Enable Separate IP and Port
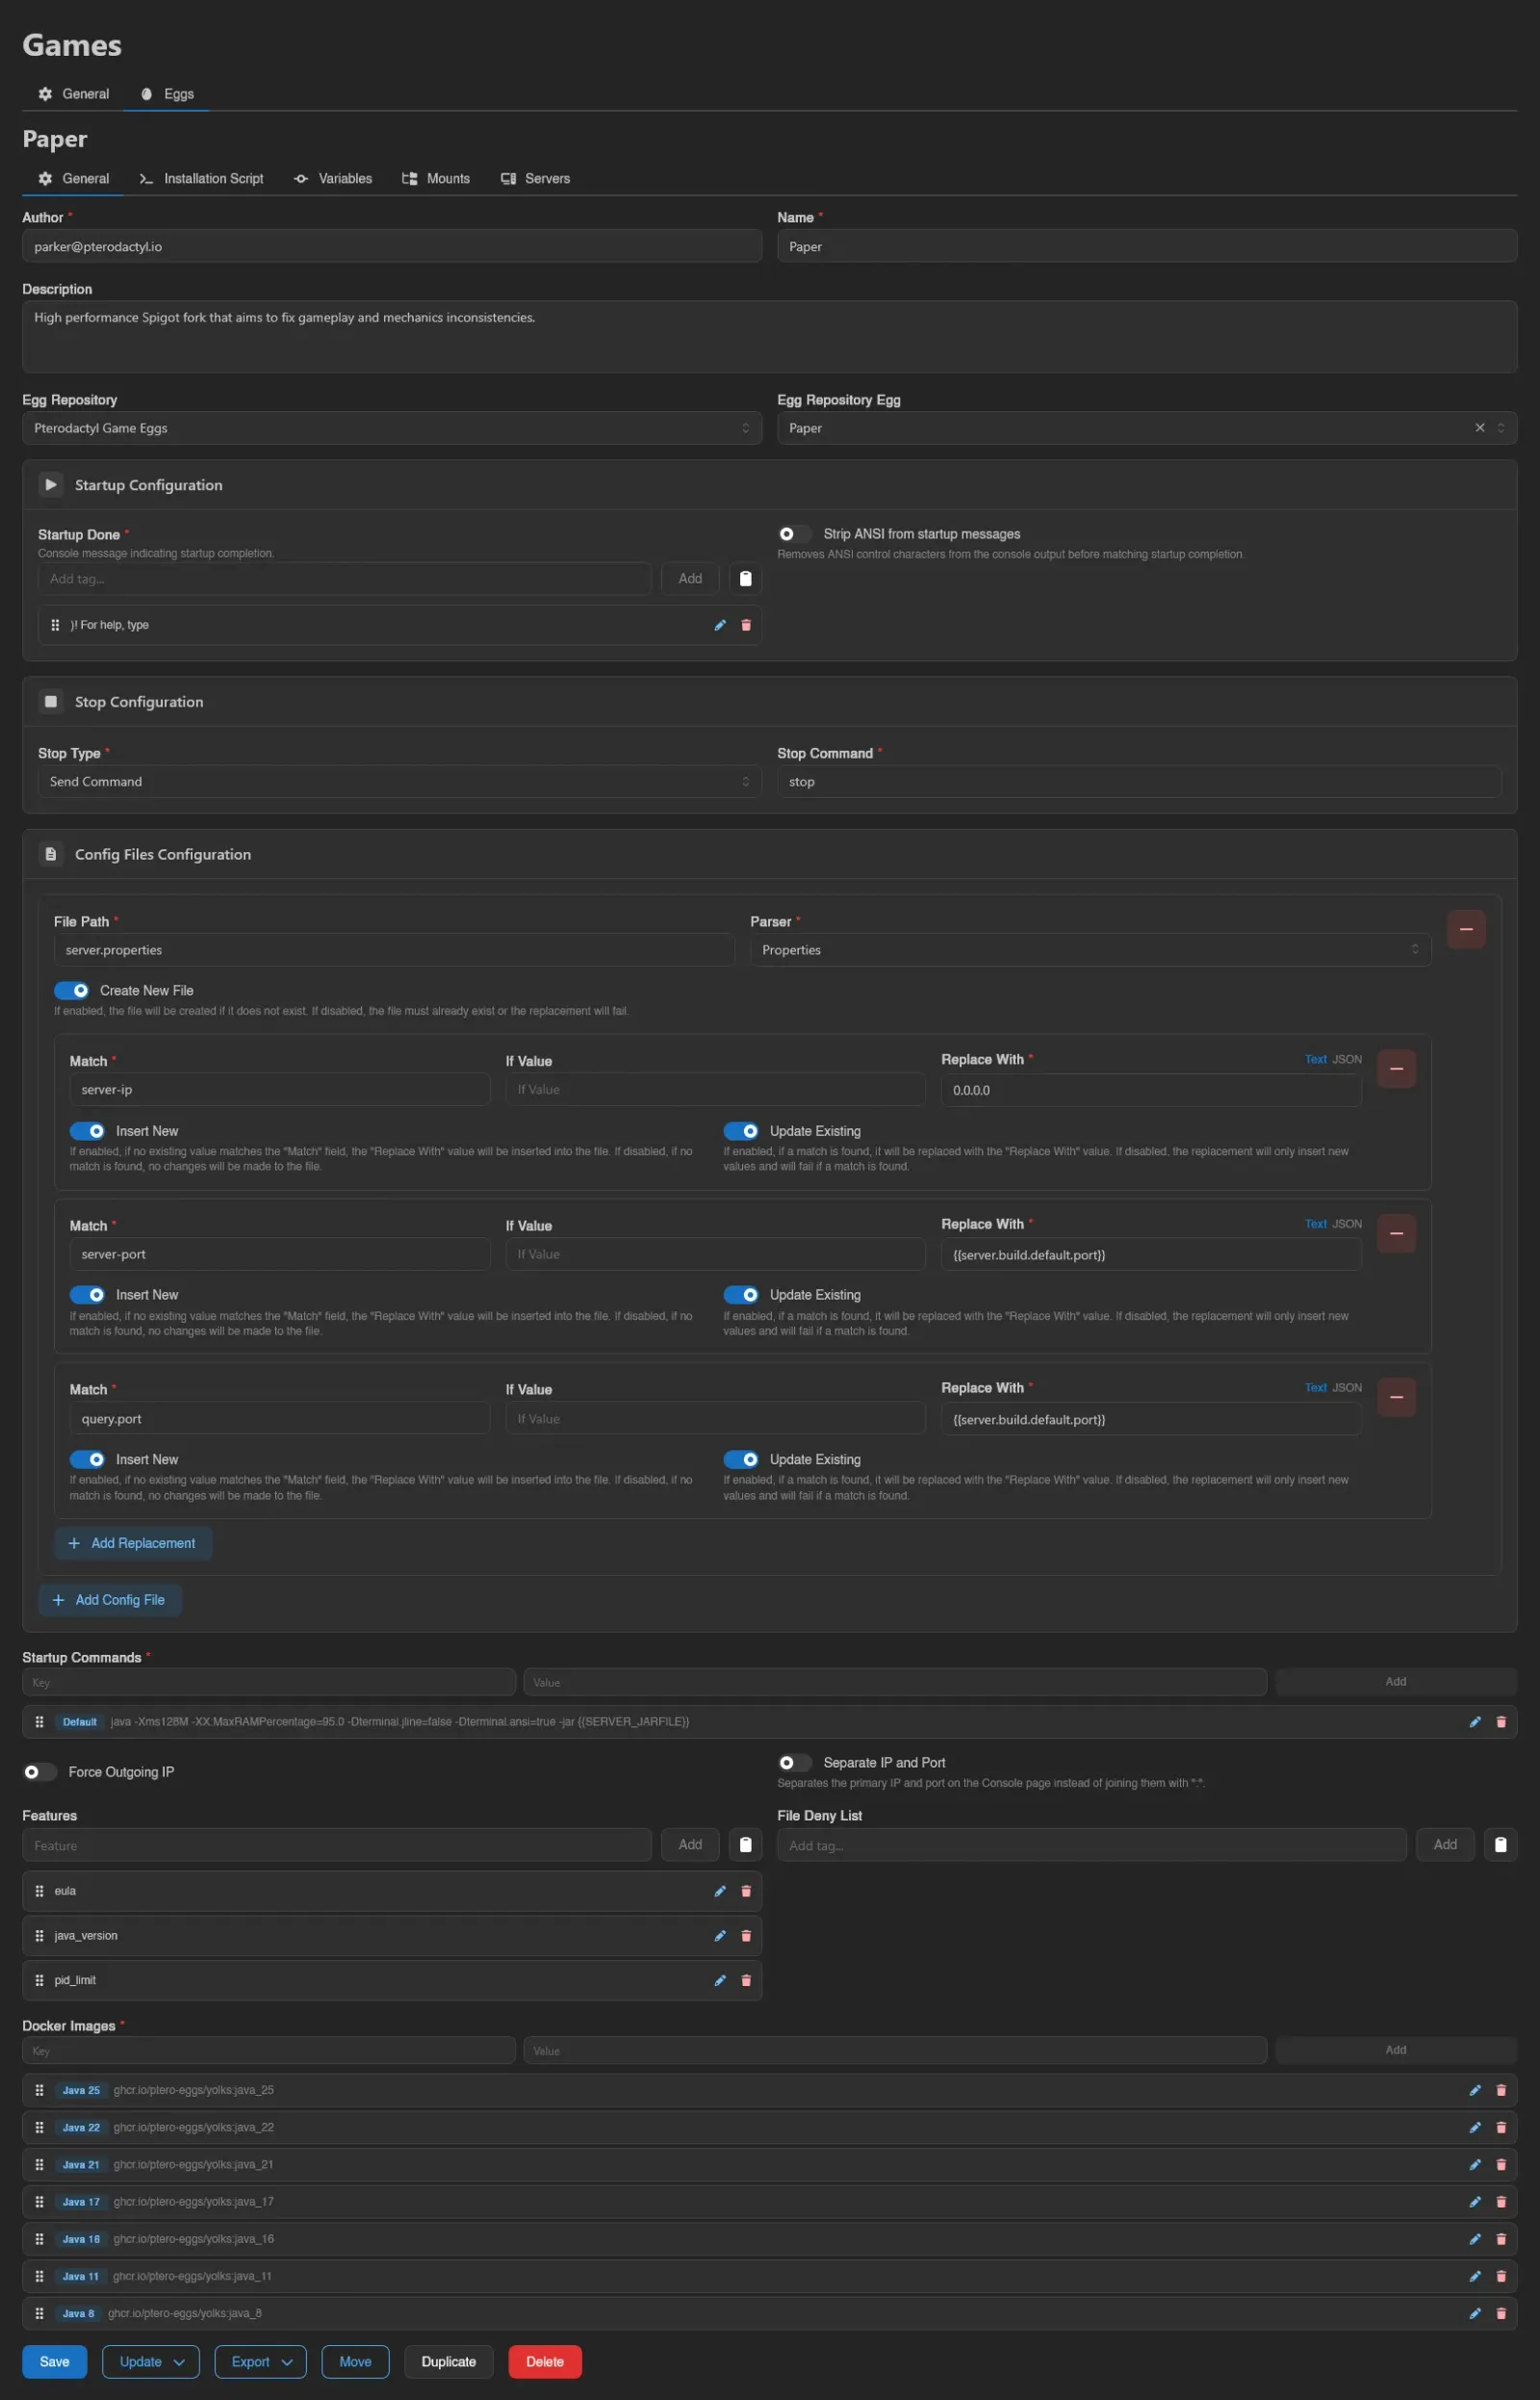This screenshot has height=2400, width=1540. point(794,1763)
